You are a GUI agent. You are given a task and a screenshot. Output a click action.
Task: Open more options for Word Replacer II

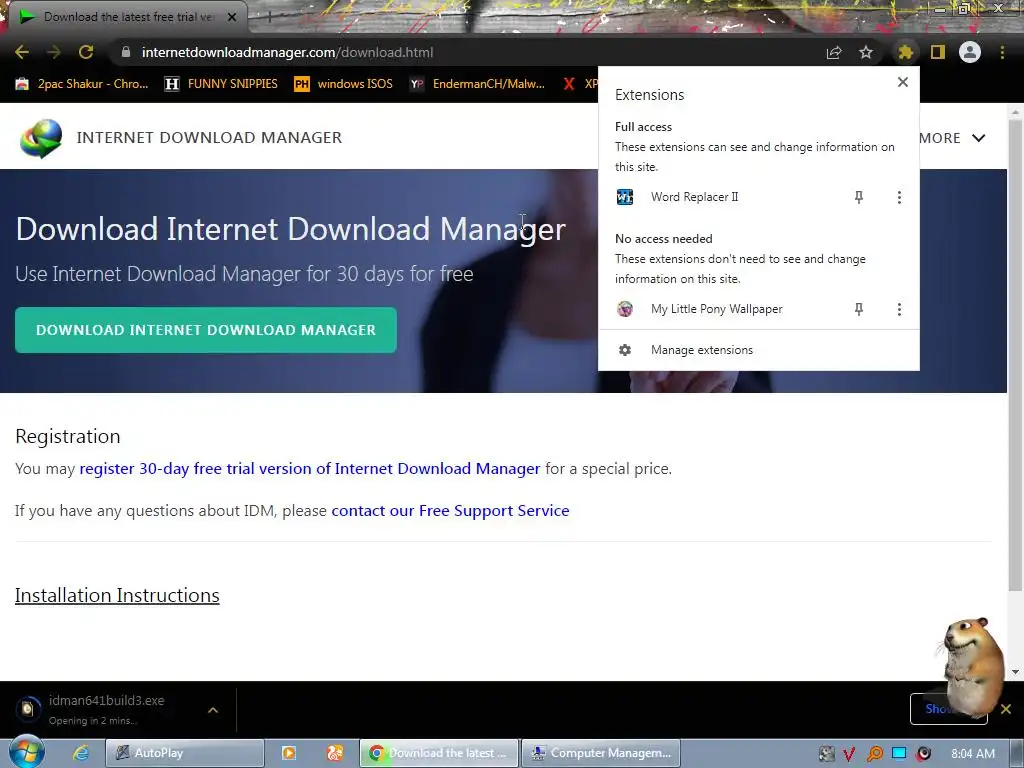coord(899,197)
